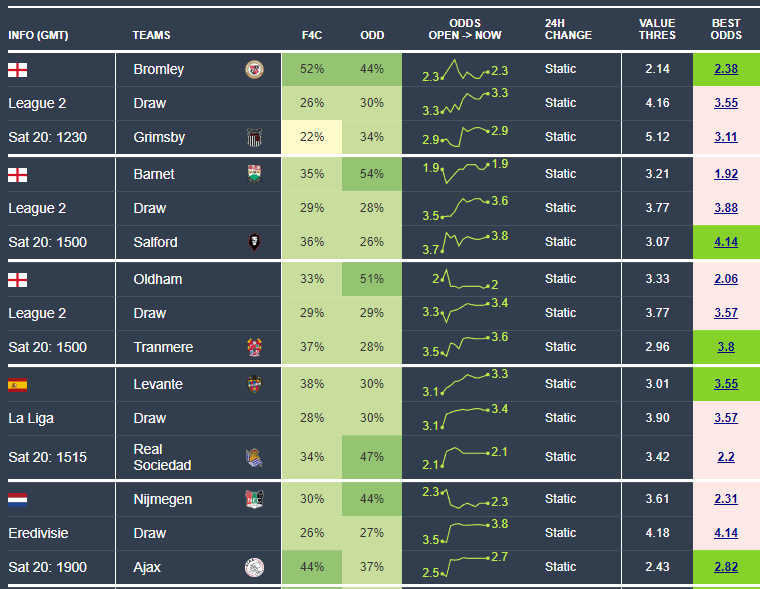
Task: Click the Spain flag for La Liga
Action: 18,384
